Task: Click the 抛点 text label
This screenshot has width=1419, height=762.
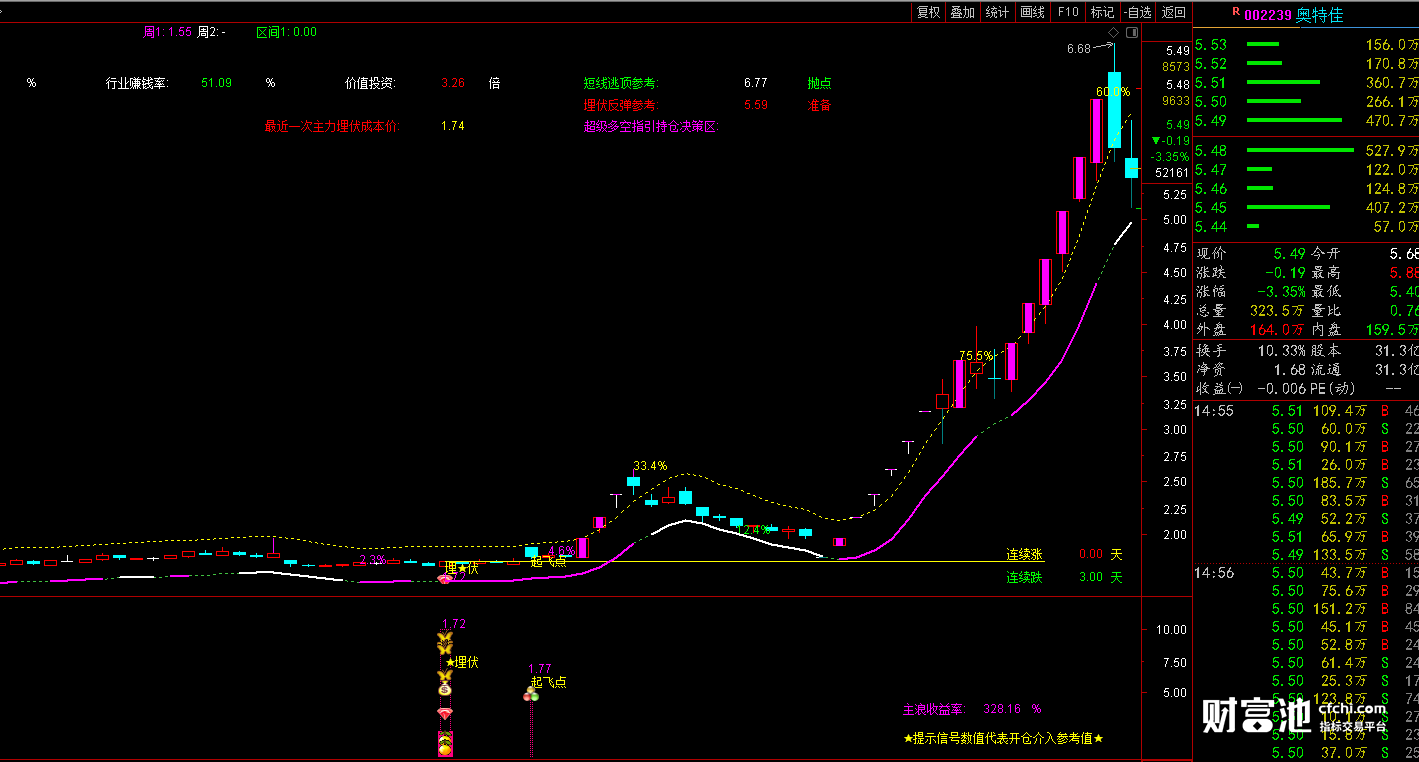Action: [x=820, y=83]
